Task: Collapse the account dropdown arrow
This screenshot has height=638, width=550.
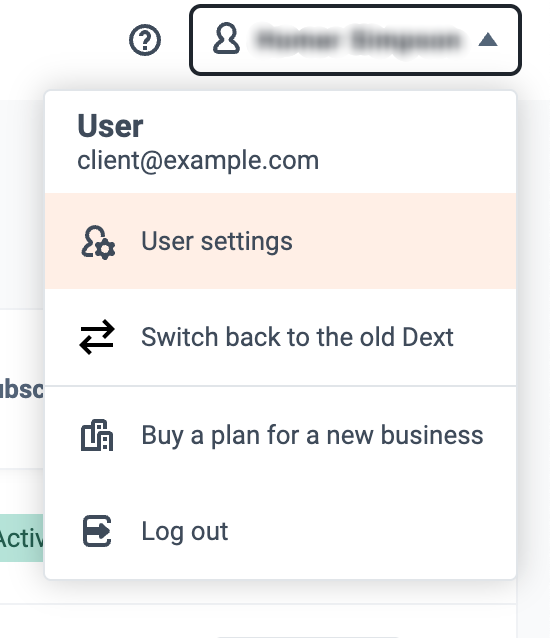Action: 488,40
